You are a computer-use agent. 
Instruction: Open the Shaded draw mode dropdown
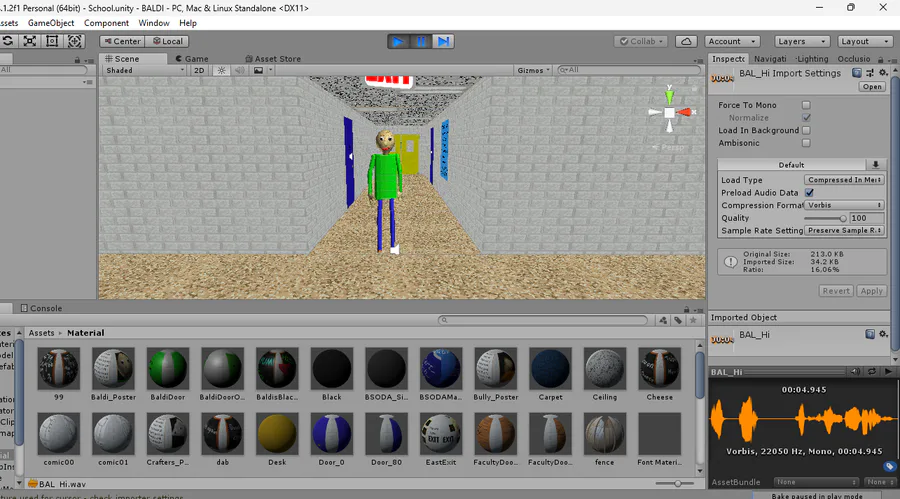coord(145,70)
